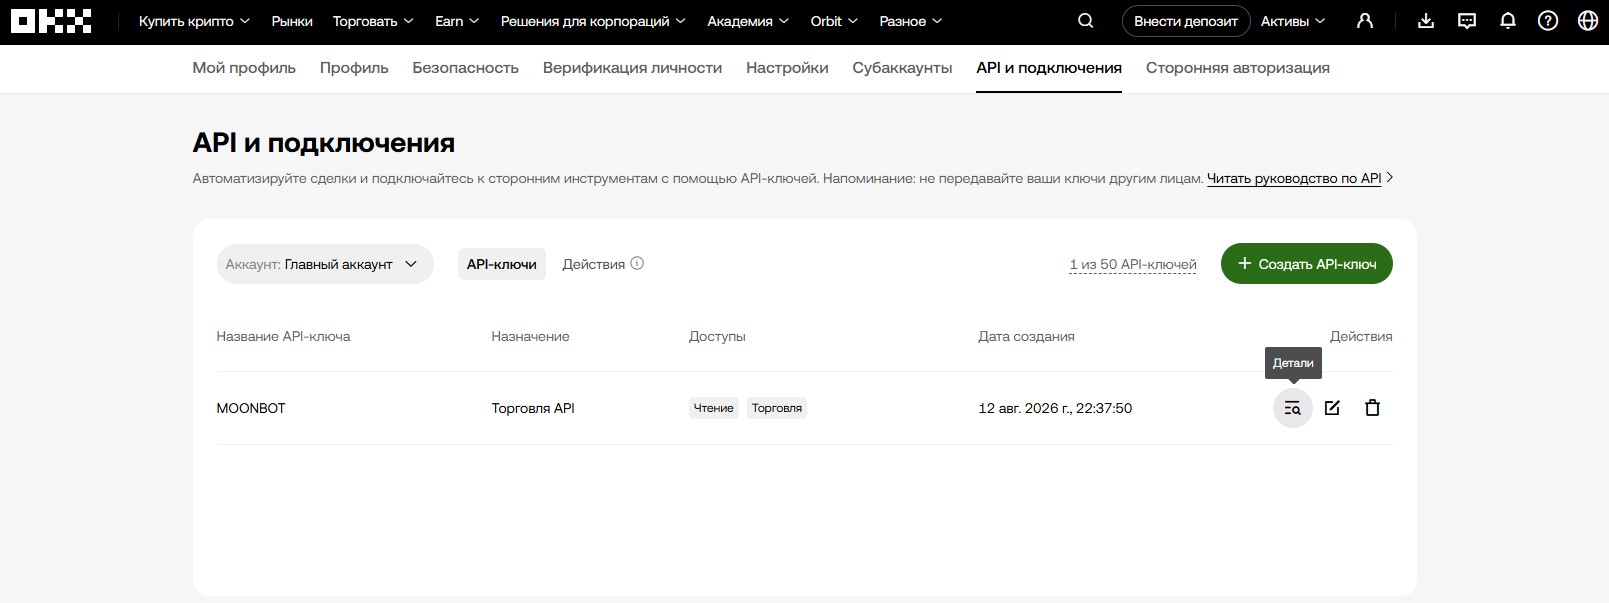Switch to Настройки tab
The image size is (1609, 603).
pyautogui.click(x=787, y=68)
